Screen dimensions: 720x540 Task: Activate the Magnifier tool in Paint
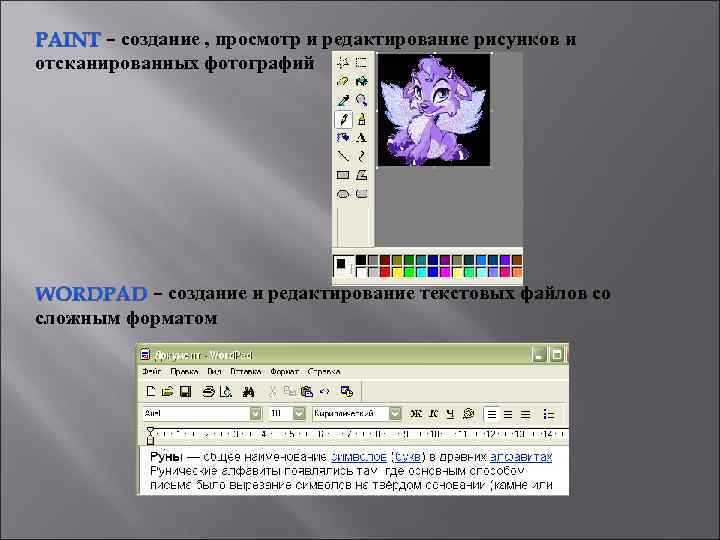point(362,101)
